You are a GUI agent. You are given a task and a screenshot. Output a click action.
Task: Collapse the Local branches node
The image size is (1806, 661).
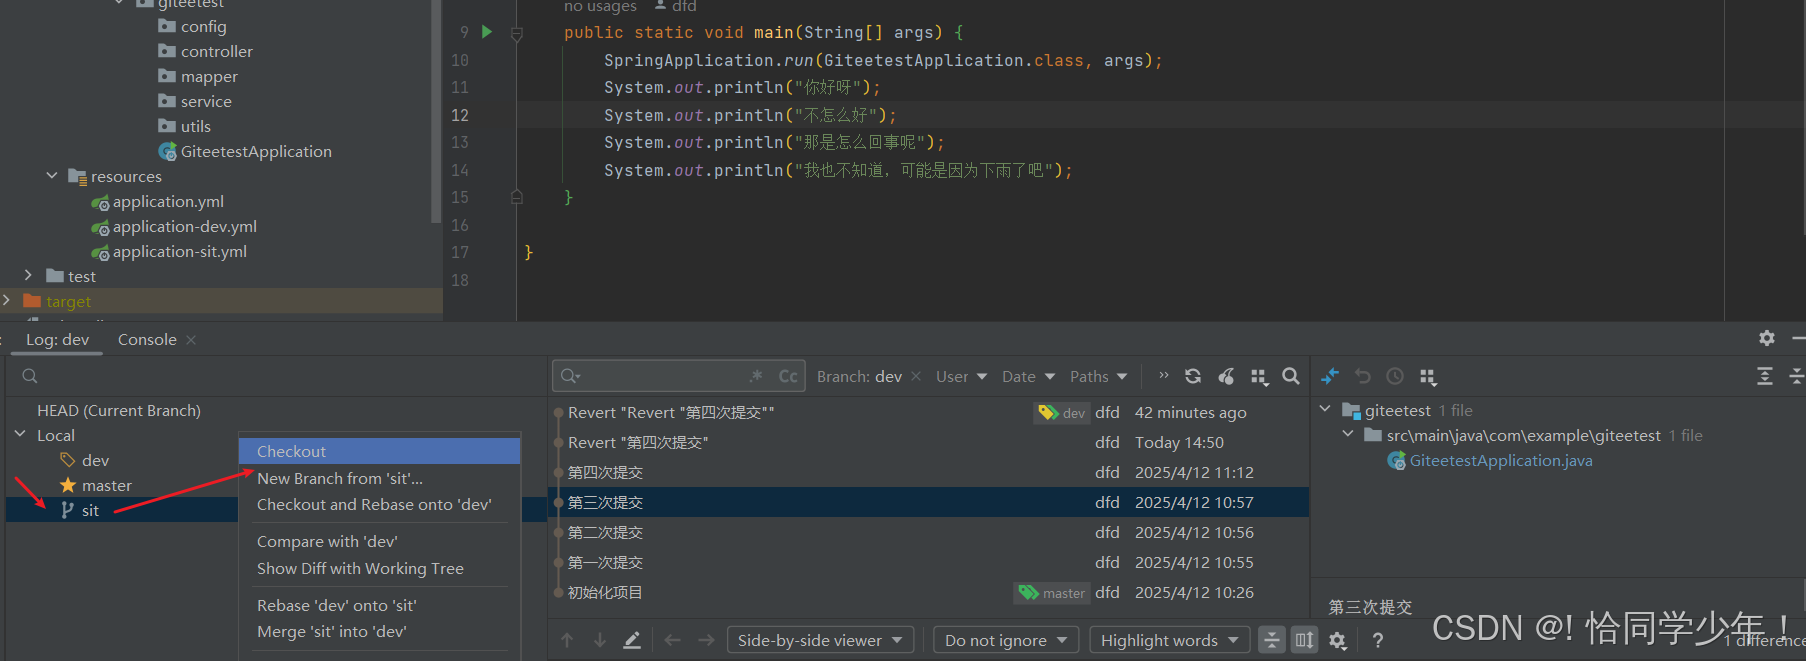pyautogui.click(x=20, y=435)
